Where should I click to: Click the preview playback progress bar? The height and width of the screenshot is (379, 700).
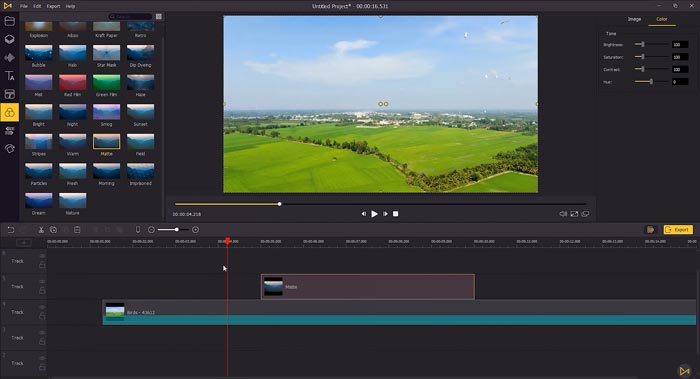(380, 204)
